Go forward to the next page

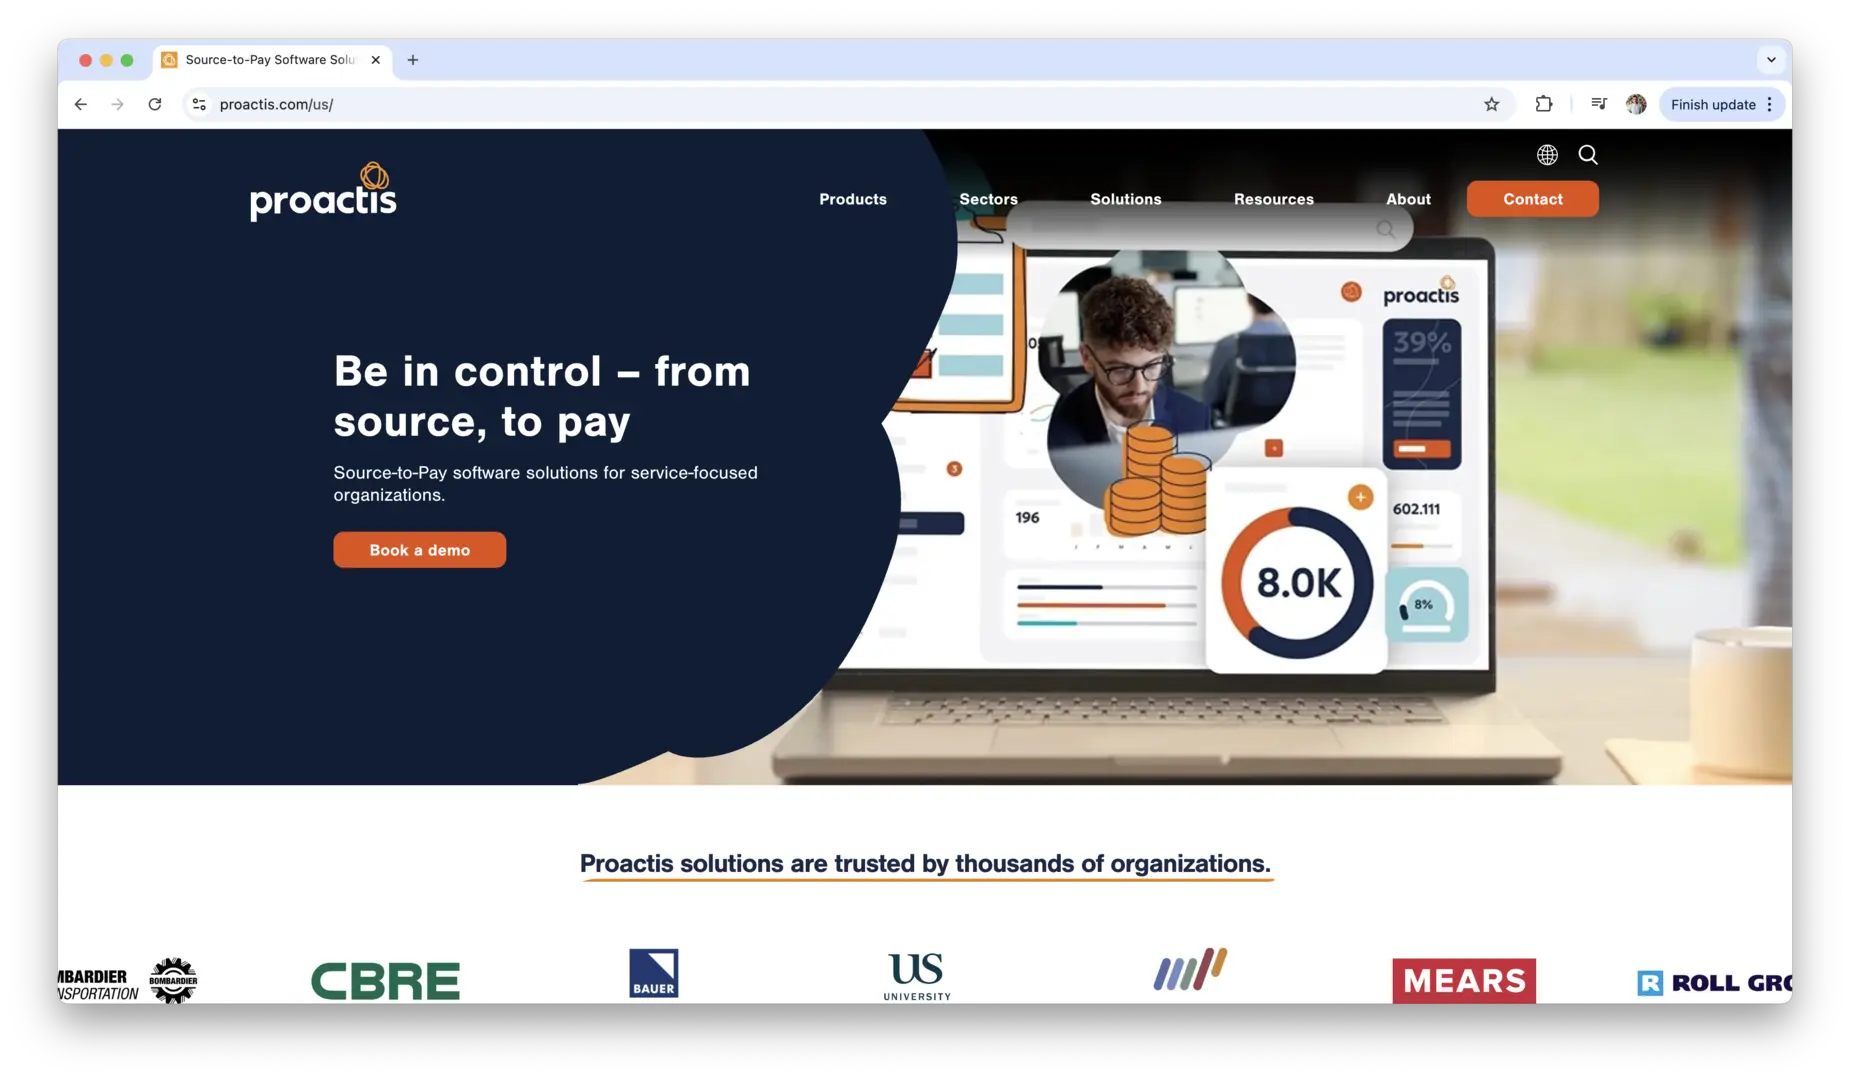point(118,104)
